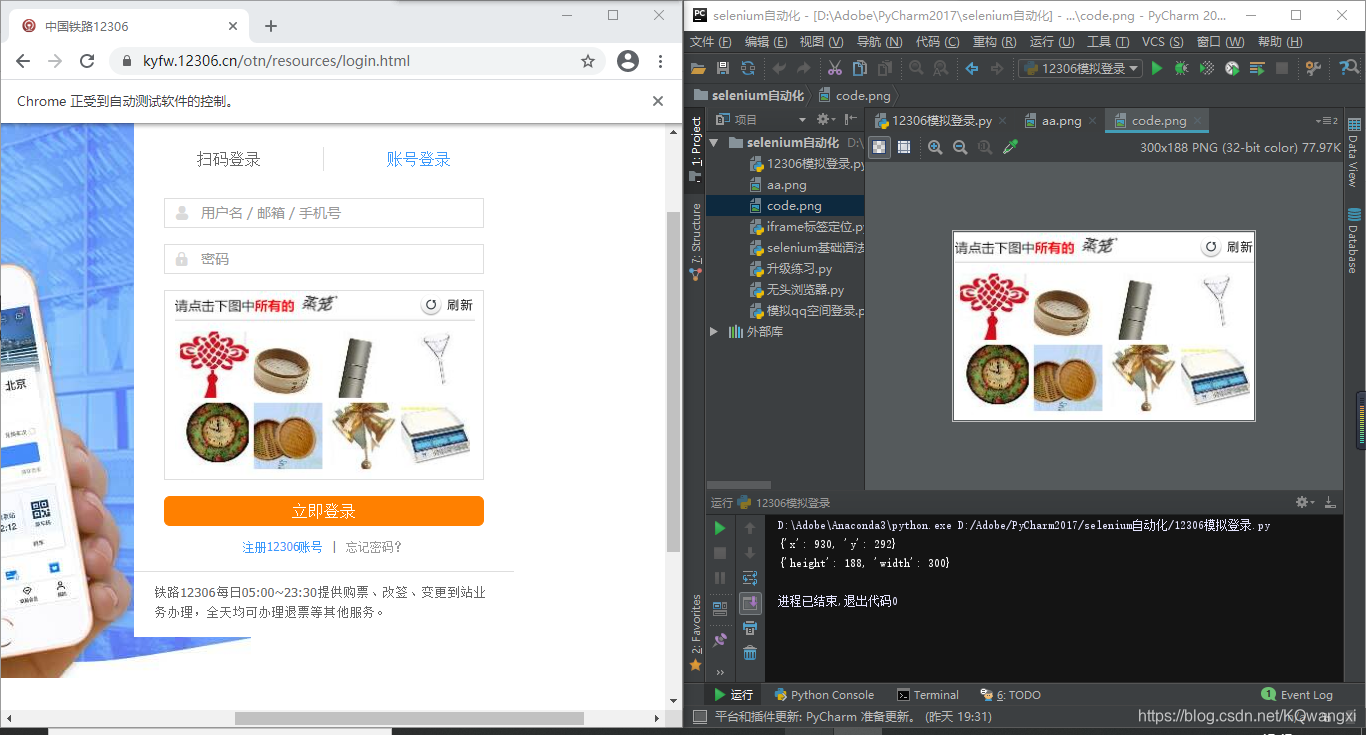This screenshot has width=1366, height=735.
Task: Zoom out of code.png with magnifier minus icon
Action: tap(959, 147)
